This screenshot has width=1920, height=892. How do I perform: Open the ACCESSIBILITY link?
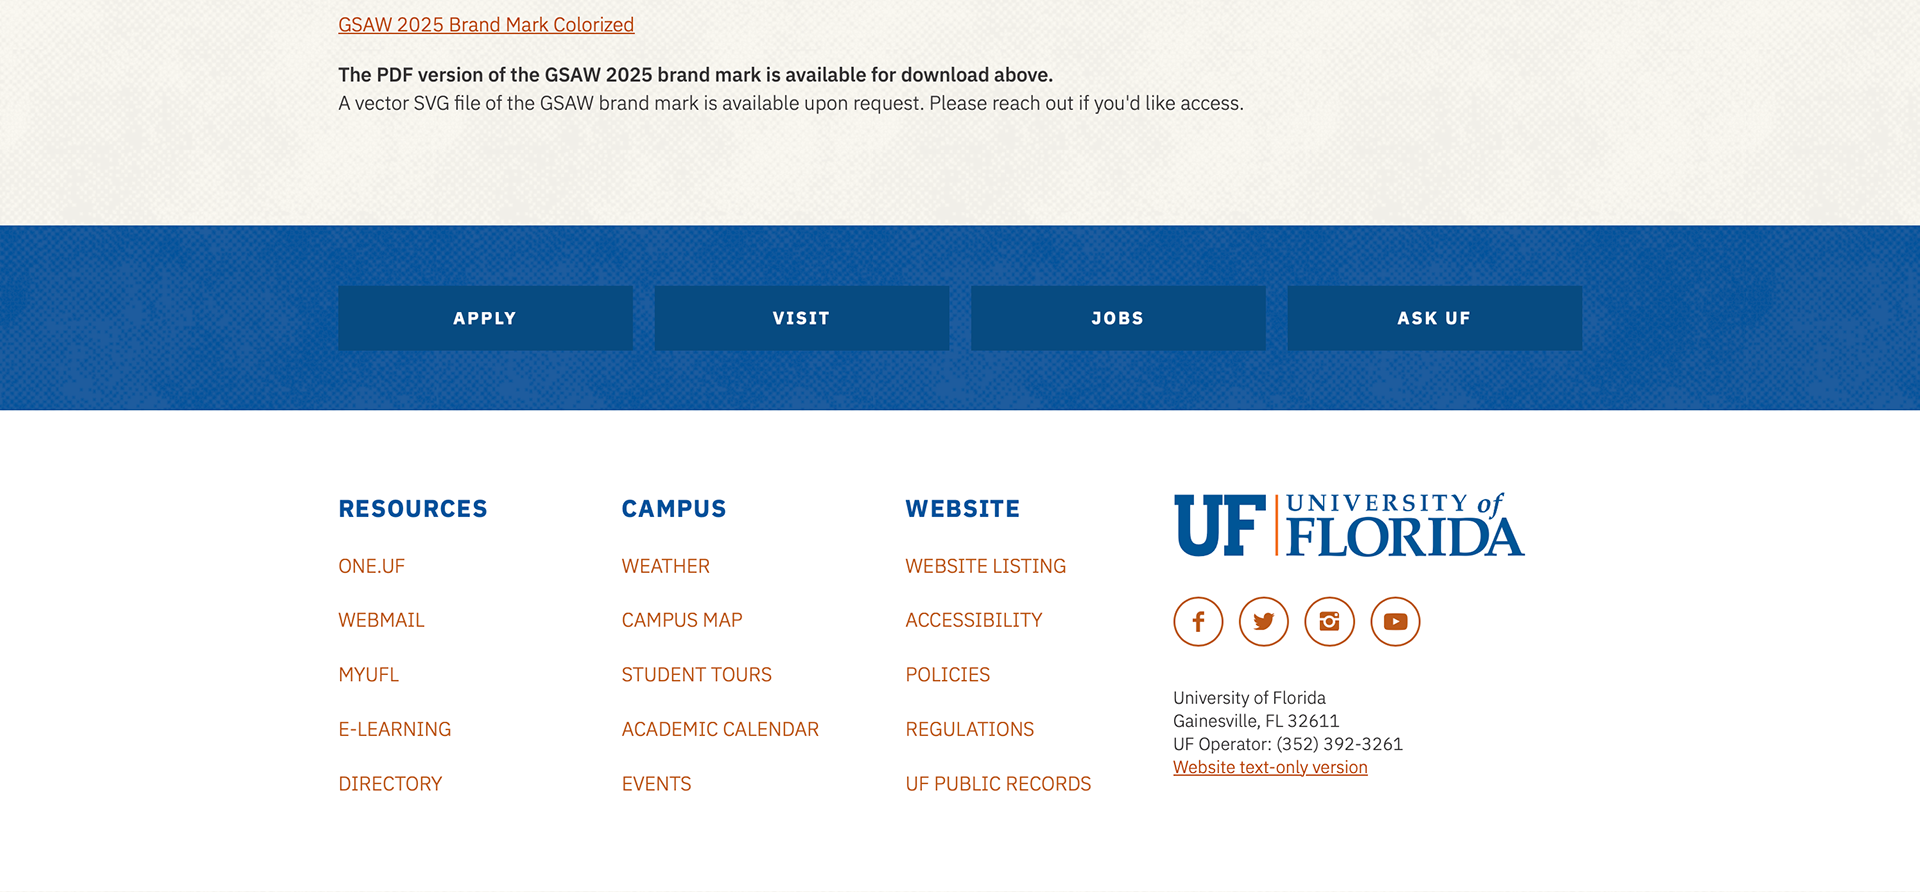[x=973, y=620]
